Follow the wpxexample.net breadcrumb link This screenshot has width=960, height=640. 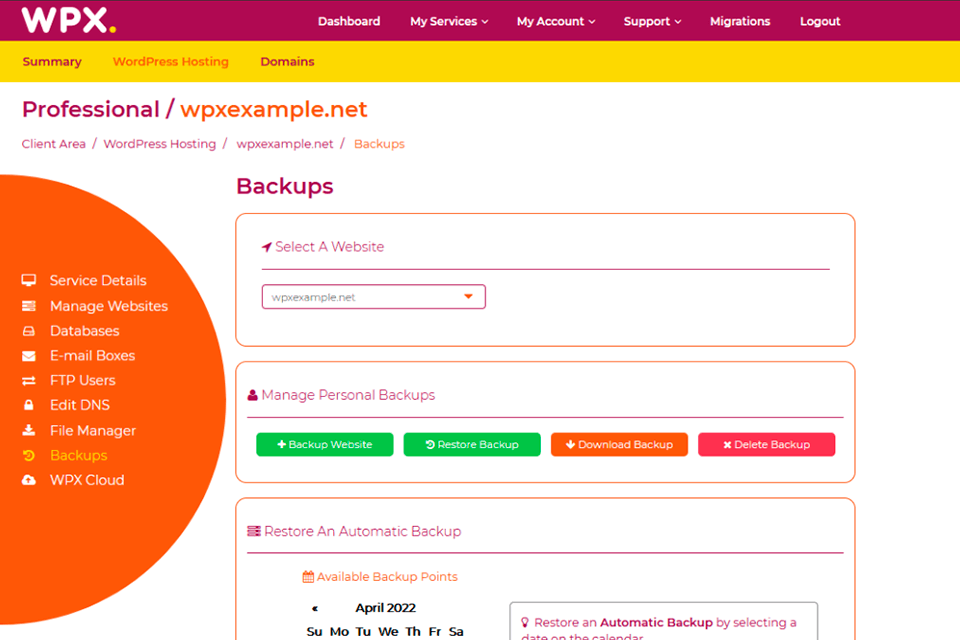coord(285,144)
